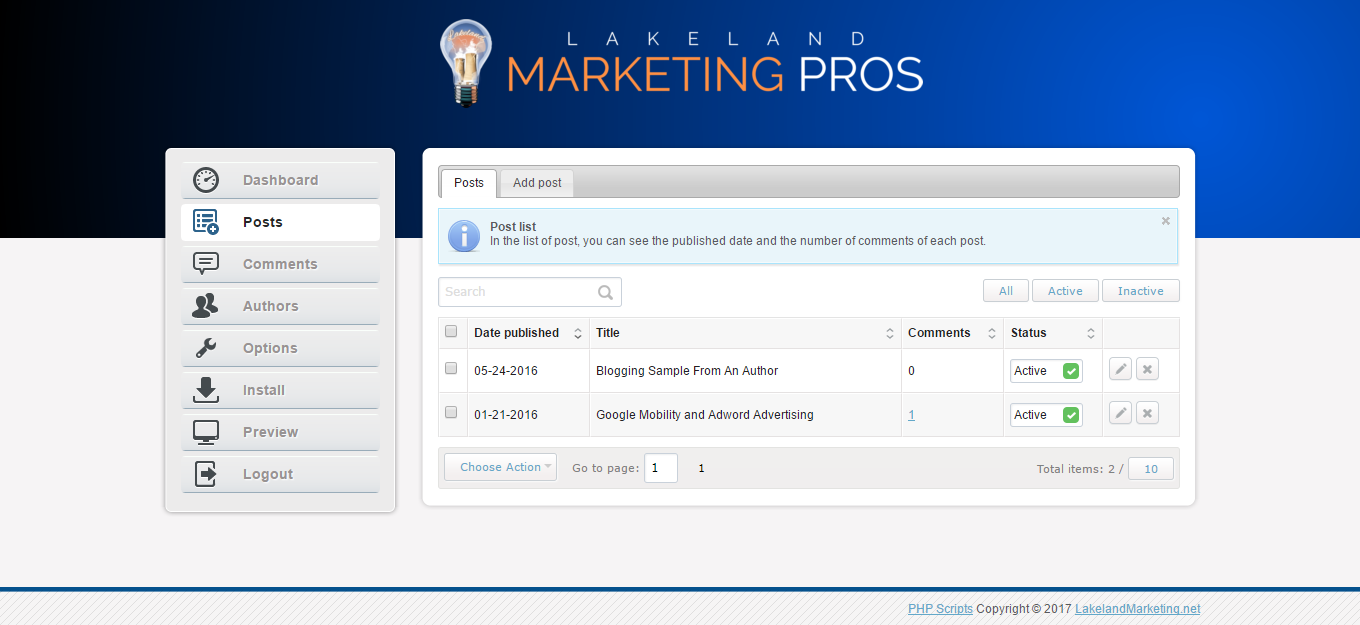Viewport: 1360px width, 625px height.
Task: Click the Install download icon
Action: 206,390
